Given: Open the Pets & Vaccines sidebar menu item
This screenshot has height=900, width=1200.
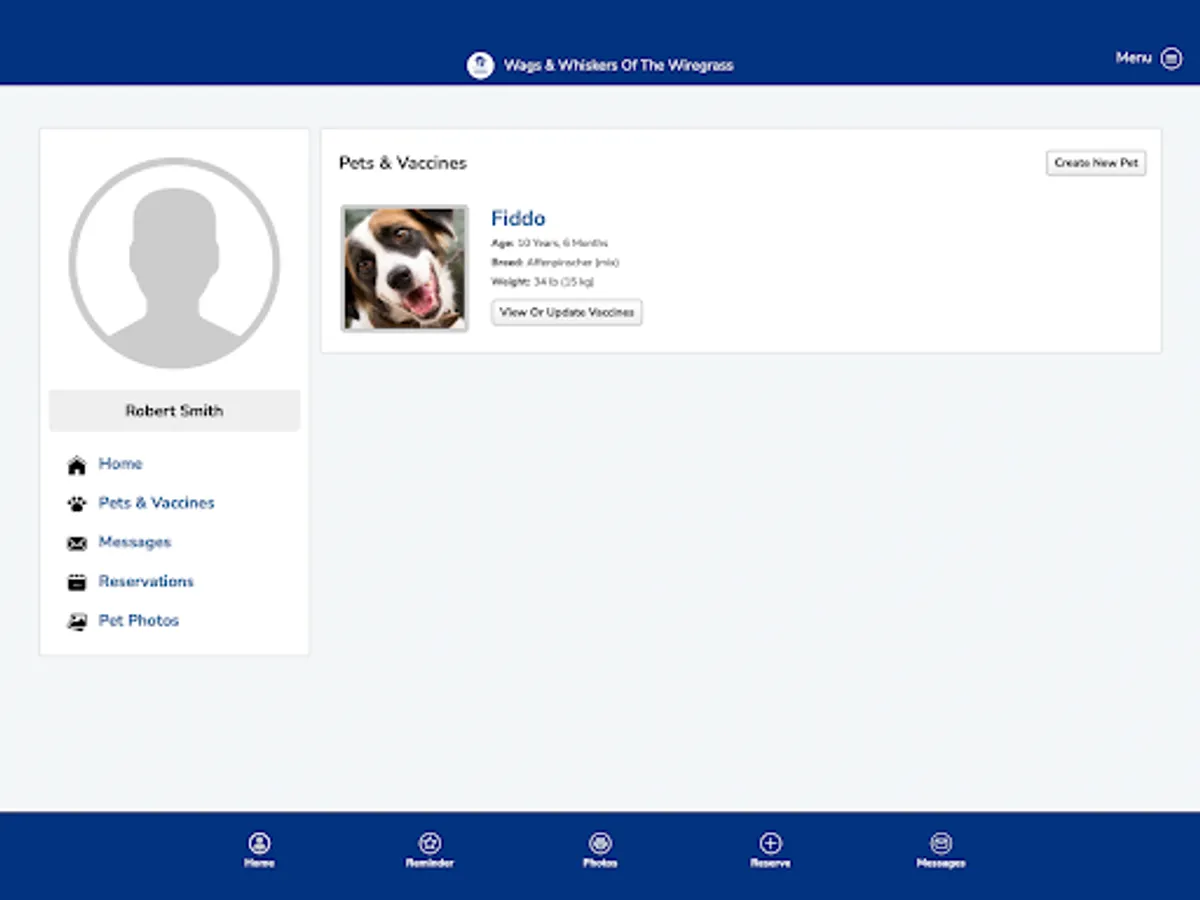Looking at the screenshot, I should (x=156, y=503).
